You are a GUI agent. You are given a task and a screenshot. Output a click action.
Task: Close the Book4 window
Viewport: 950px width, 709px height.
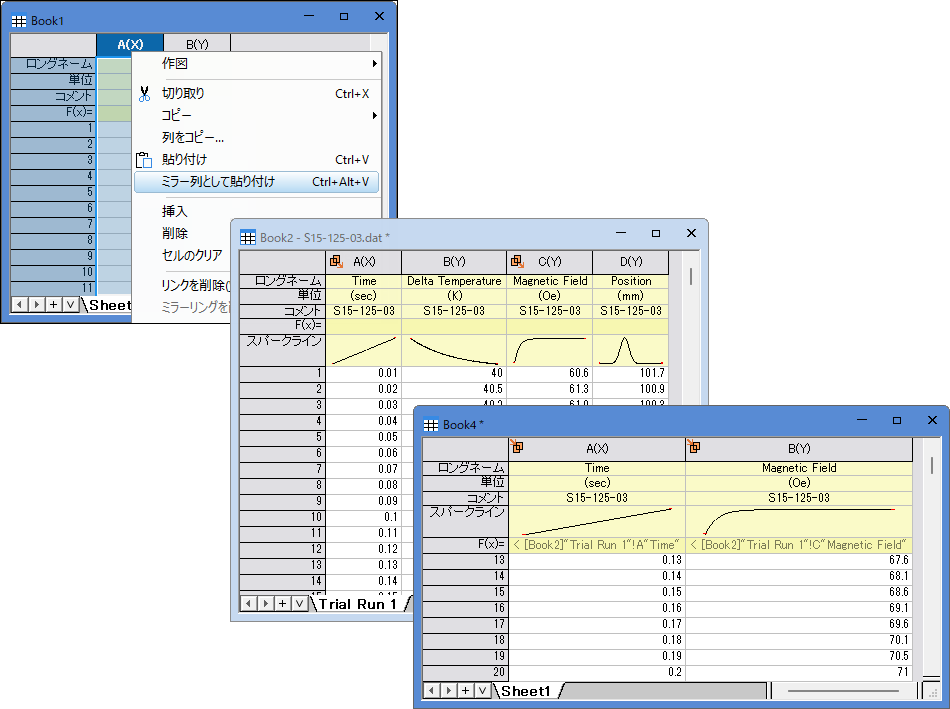pyautogui.click(x=932, y=420)
